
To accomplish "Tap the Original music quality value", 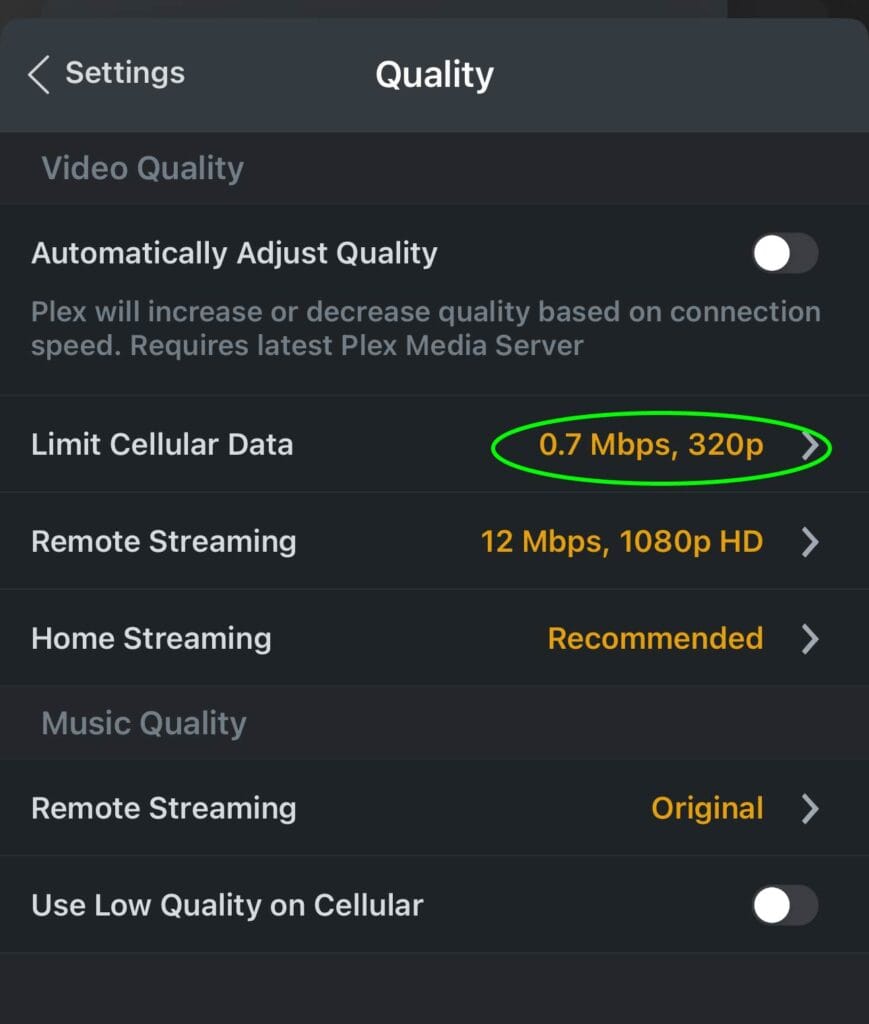I will [x=707, y=808].
